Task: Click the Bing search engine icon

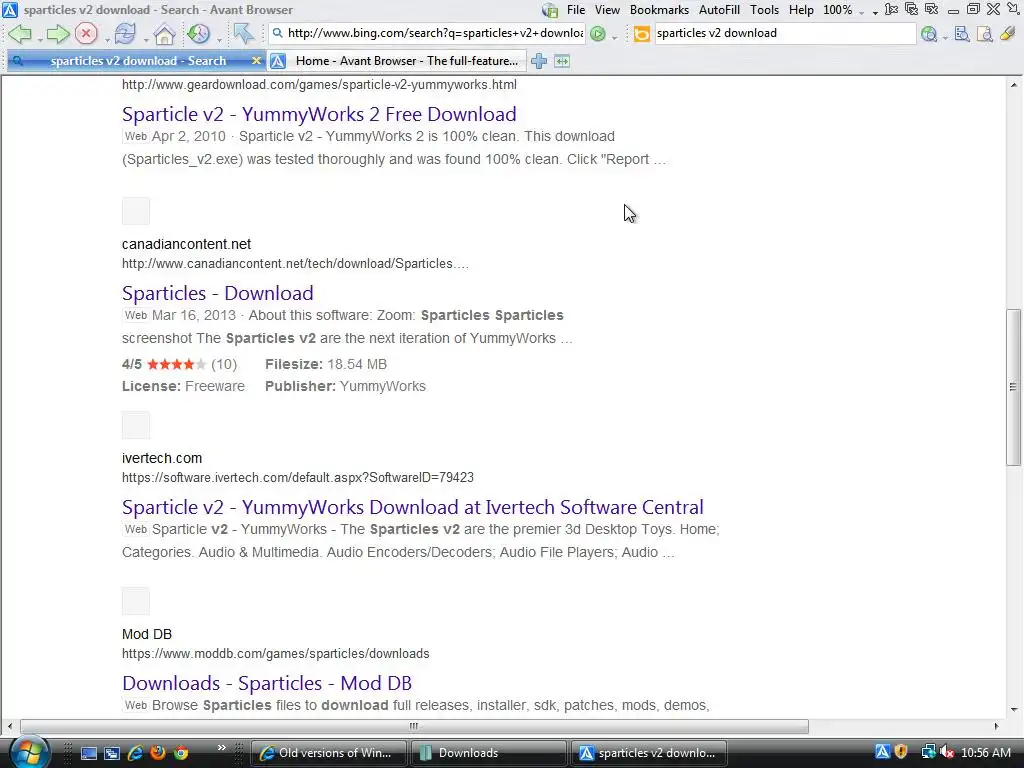Action: coord(641,33)
